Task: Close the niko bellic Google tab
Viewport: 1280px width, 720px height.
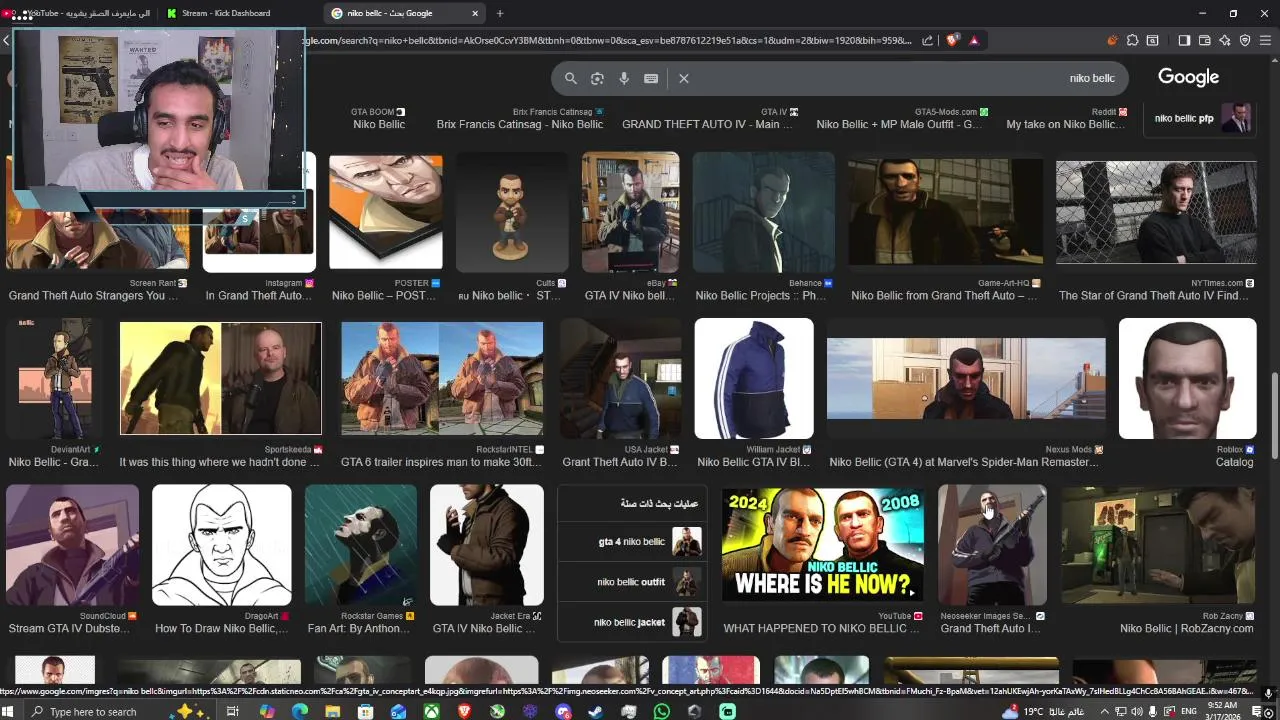Action: pyautogui.click(x=475, y=13)
